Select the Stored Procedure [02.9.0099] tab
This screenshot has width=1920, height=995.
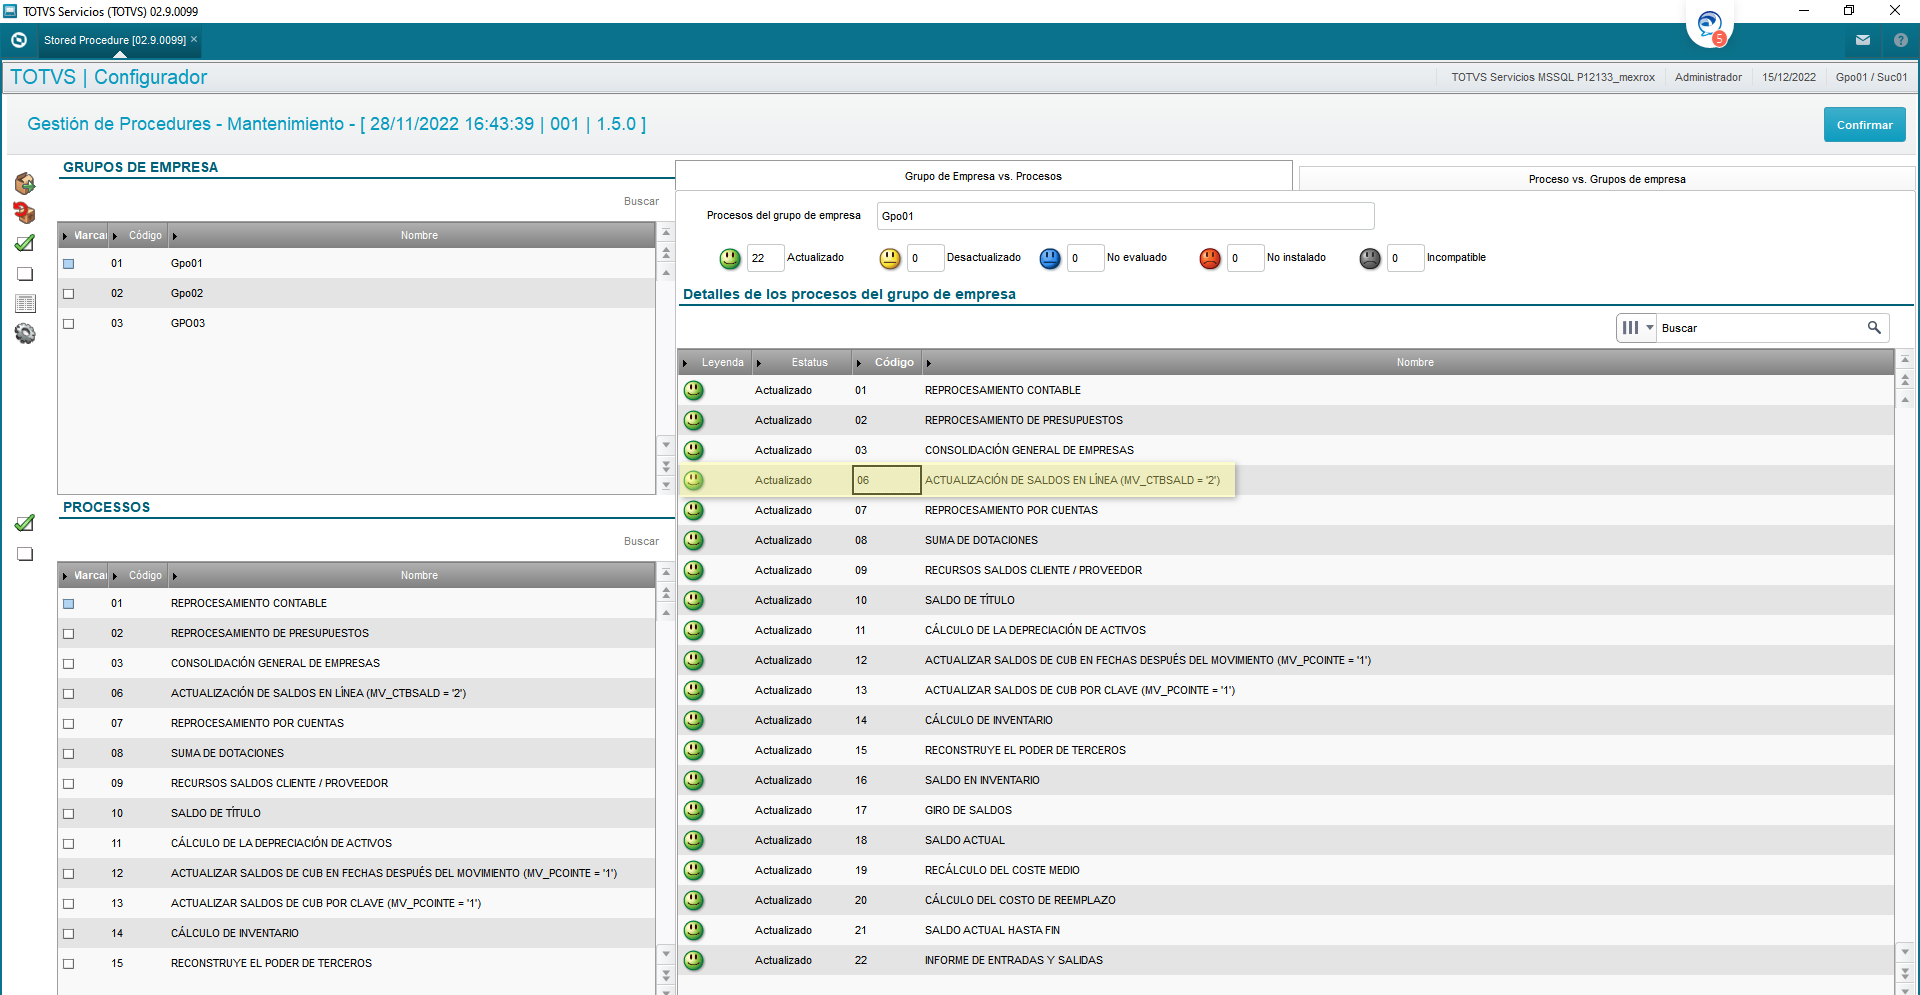click(115, 40)
